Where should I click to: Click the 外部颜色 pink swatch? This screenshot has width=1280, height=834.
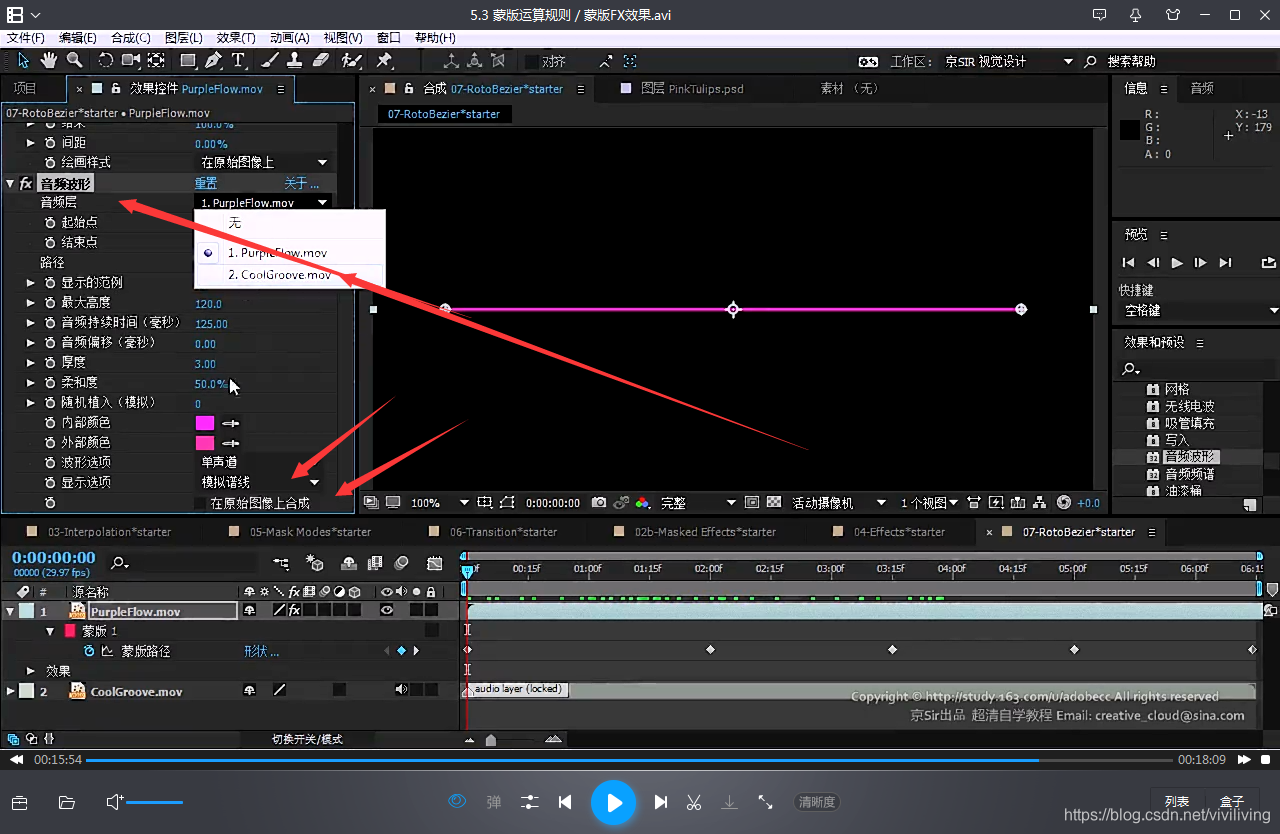205,443
